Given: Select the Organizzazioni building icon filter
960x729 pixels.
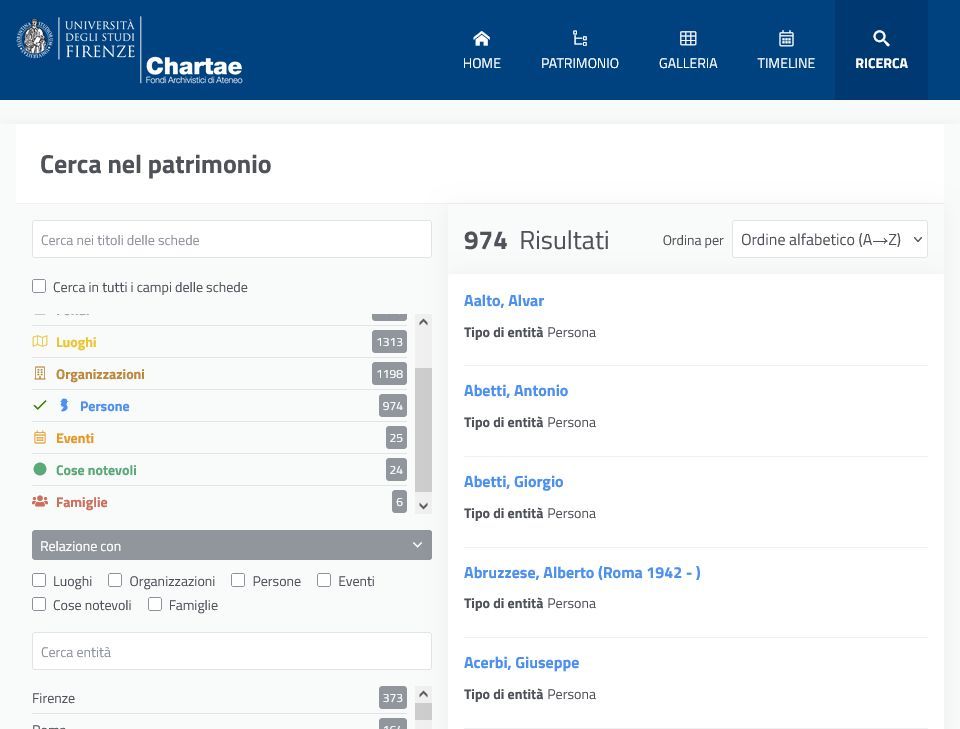Looking at the screenshot, I should coord(40,374).
